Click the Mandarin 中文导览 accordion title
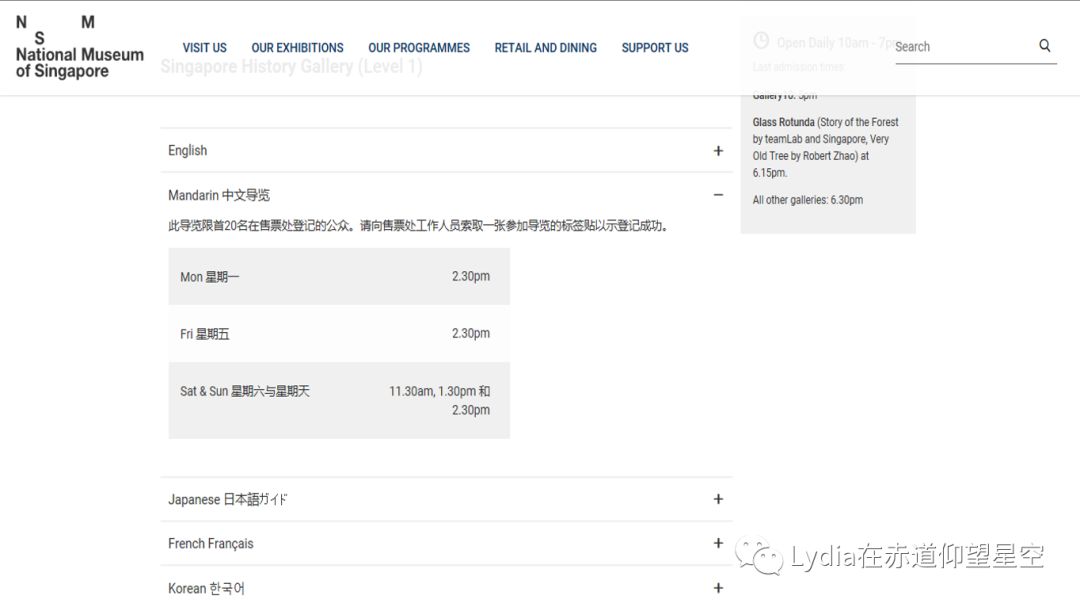 click(219, 195)
